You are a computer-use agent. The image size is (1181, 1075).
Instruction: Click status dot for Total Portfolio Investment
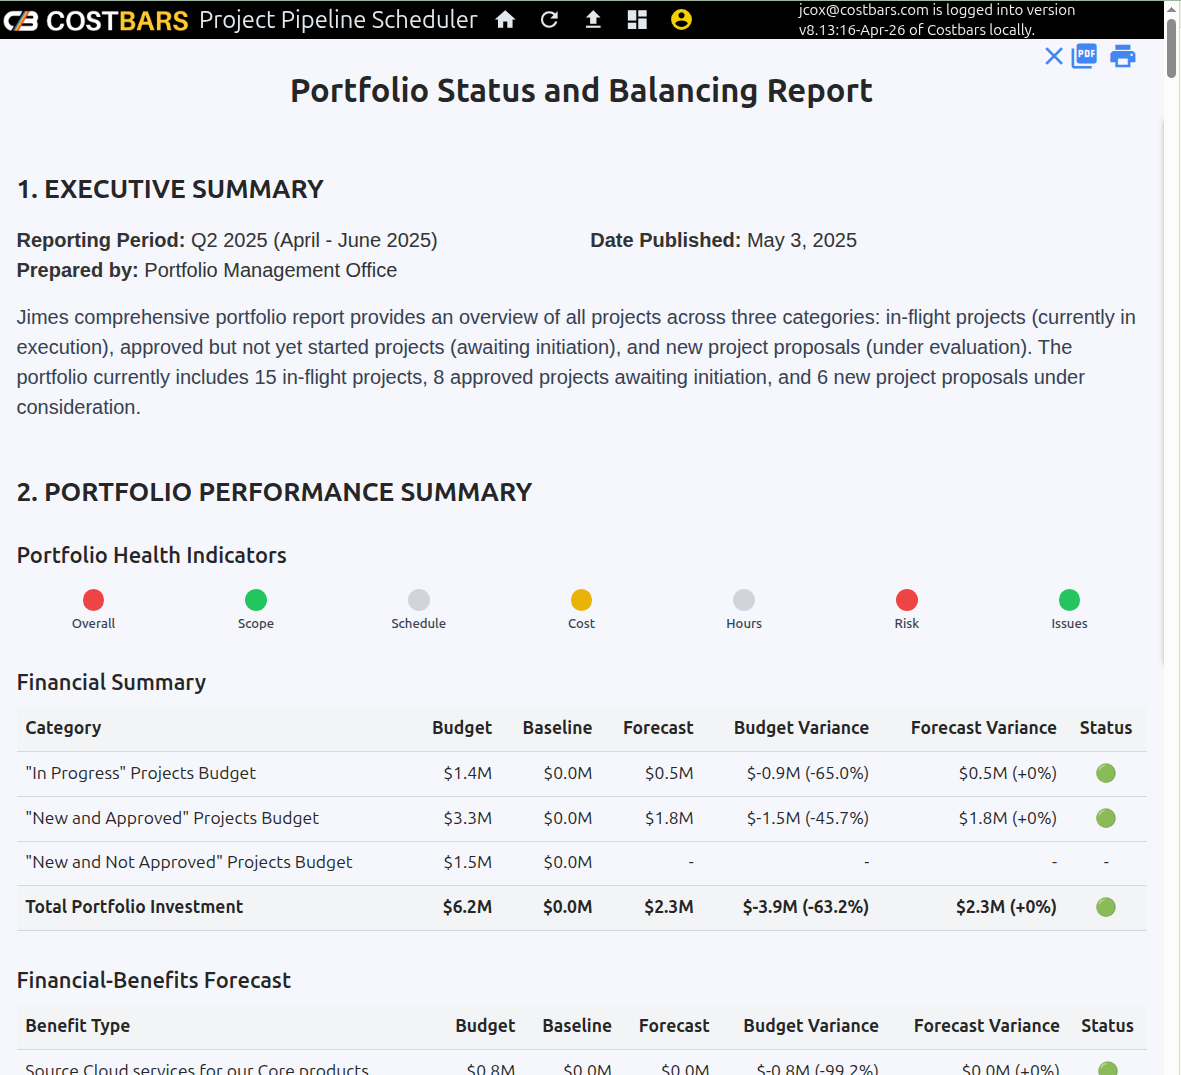pos(1106,907)
